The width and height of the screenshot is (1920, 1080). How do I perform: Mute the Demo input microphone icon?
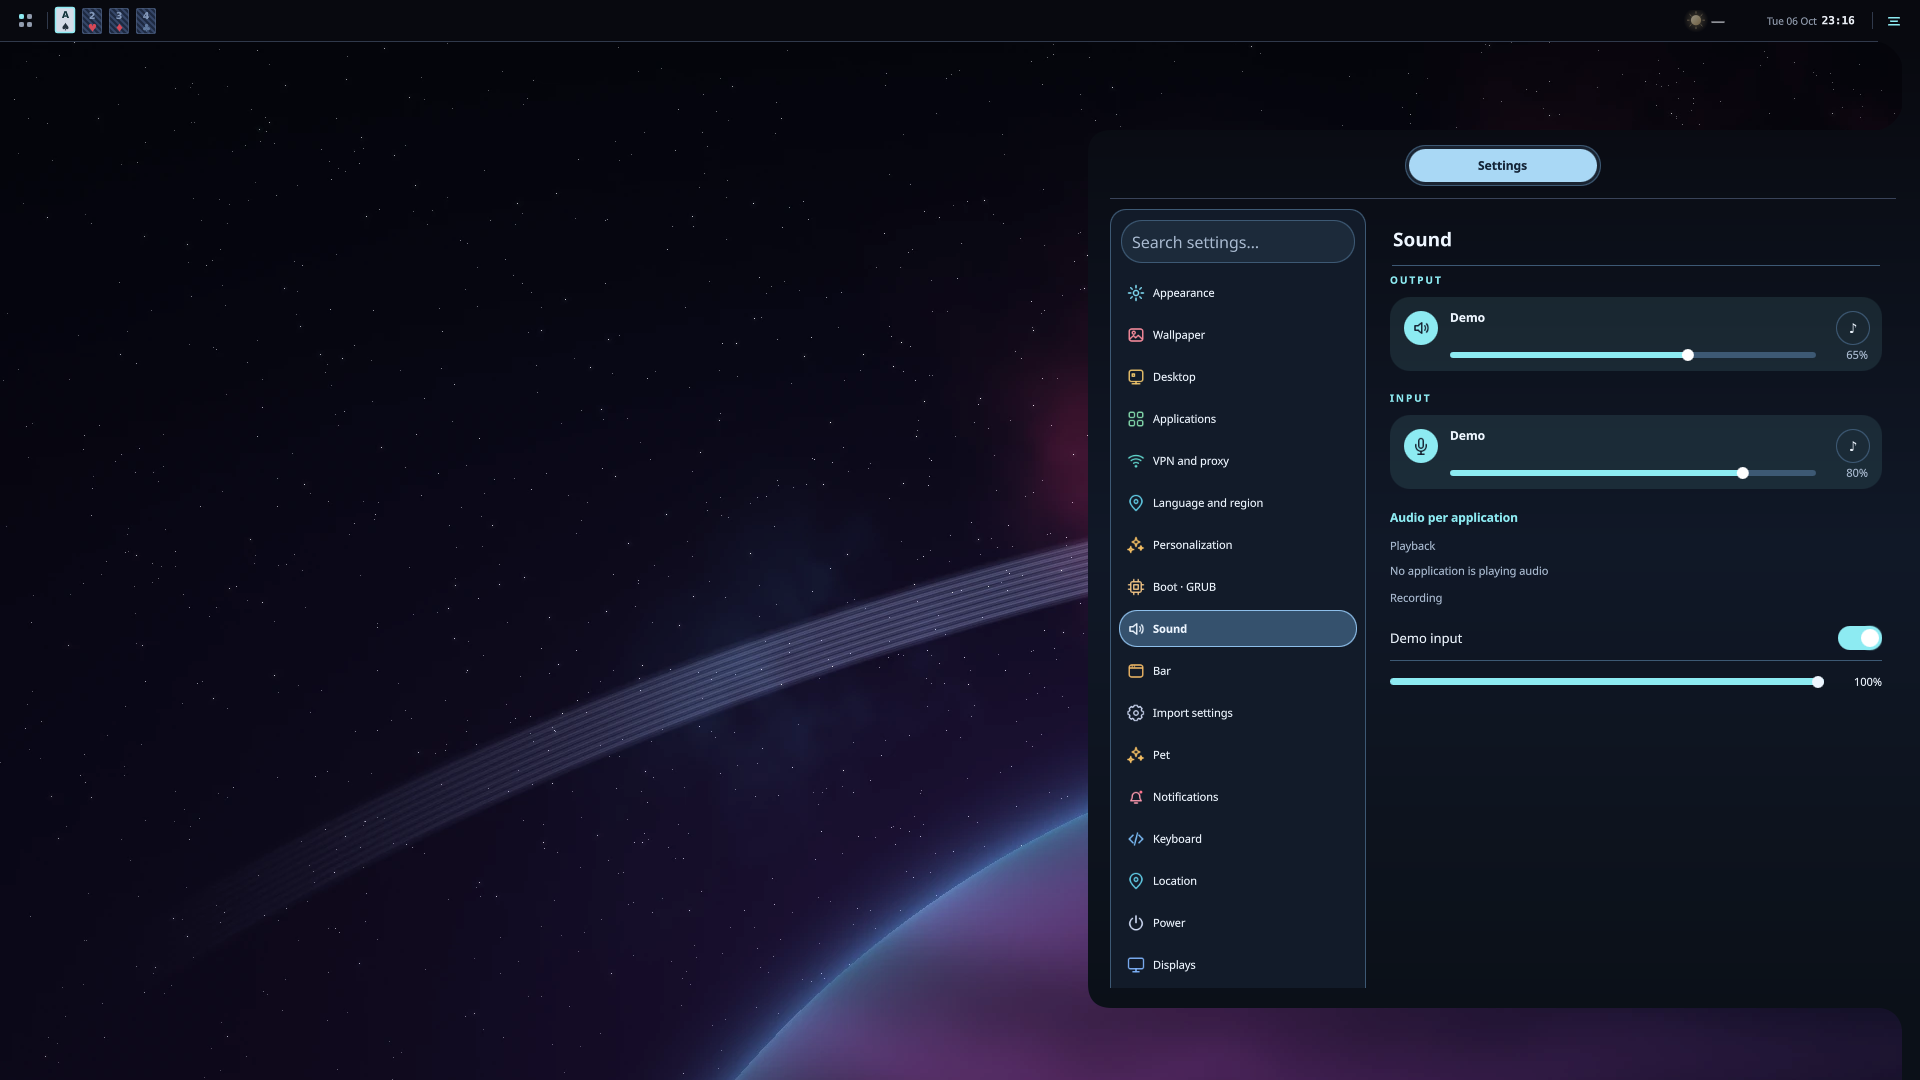click(x=1420, y=446)
